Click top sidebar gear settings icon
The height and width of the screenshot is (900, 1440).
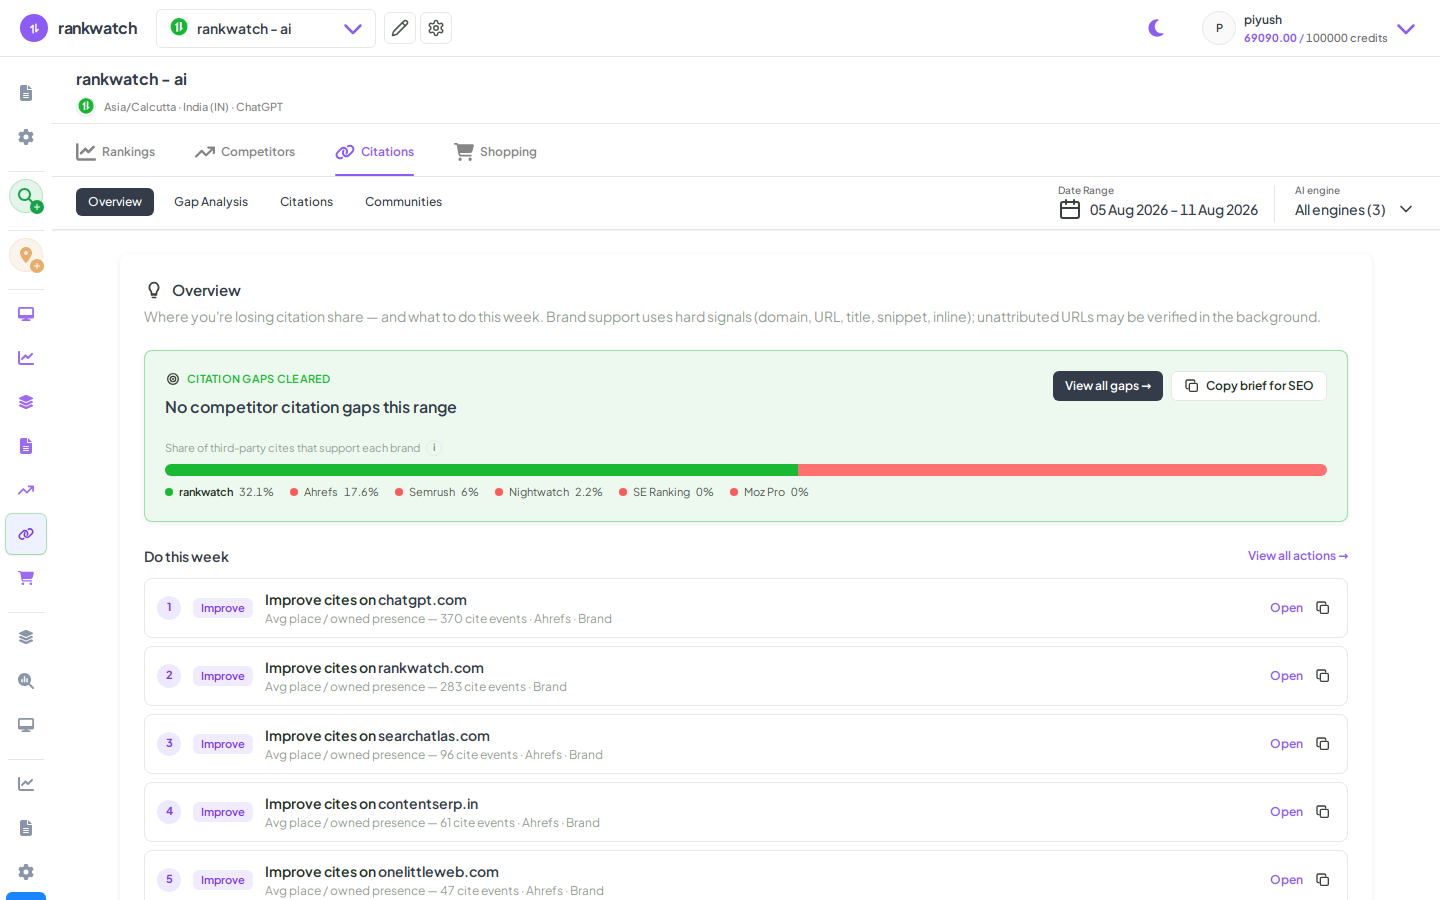[26, 137]
